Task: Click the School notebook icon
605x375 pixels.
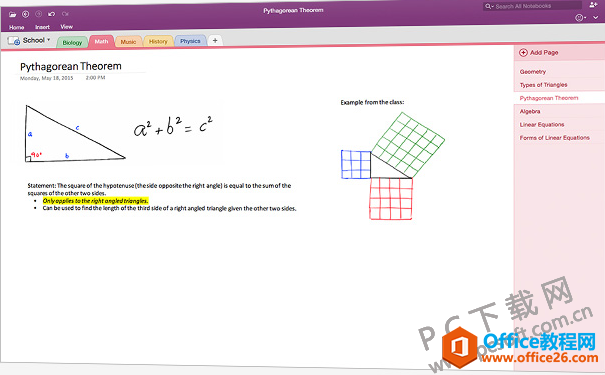Action: click(x=14, y=41)
